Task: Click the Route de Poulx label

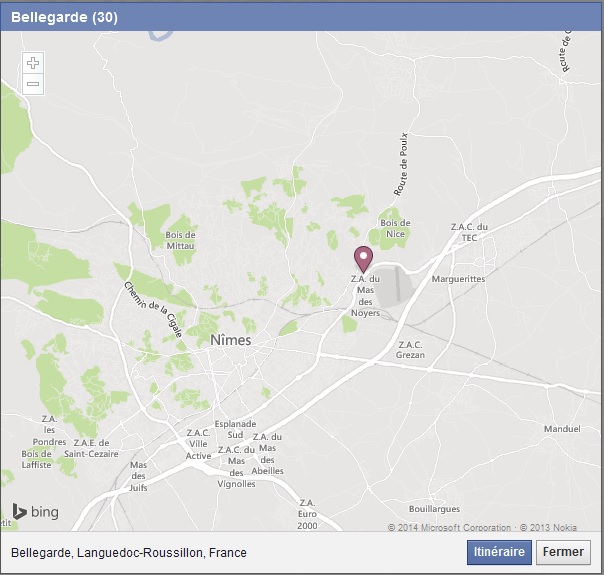Action: [x=401, y=164]
